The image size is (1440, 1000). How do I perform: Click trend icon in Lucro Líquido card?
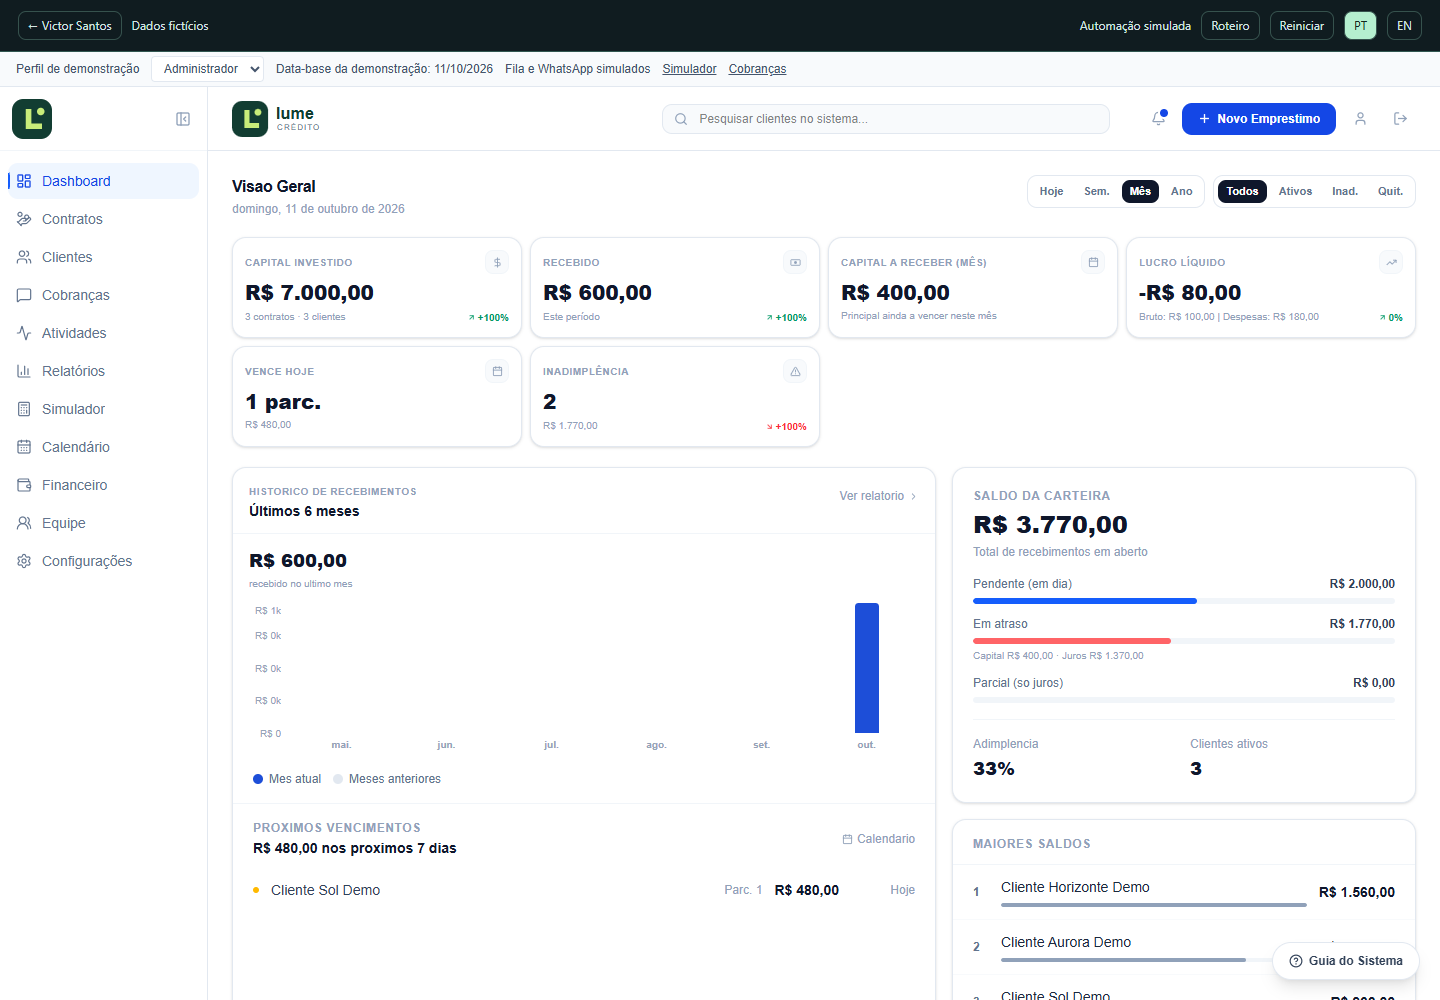[1391, 262]
